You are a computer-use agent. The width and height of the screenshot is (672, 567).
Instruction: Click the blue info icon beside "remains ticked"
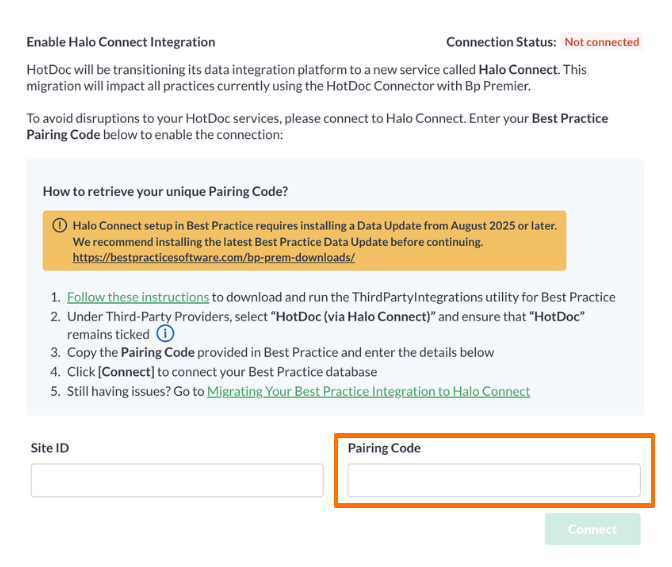pyautogui.click(x=165, y=333)
